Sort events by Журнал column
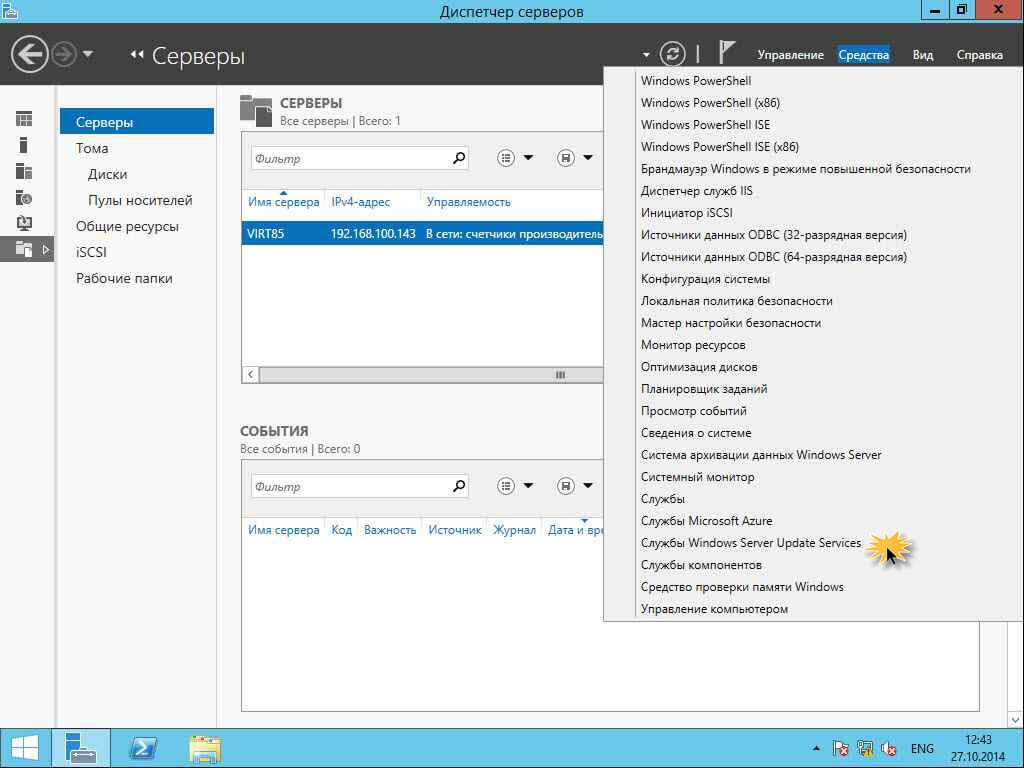The width and height of the screenshot is (1024, 768). click(x=514, y=530)
